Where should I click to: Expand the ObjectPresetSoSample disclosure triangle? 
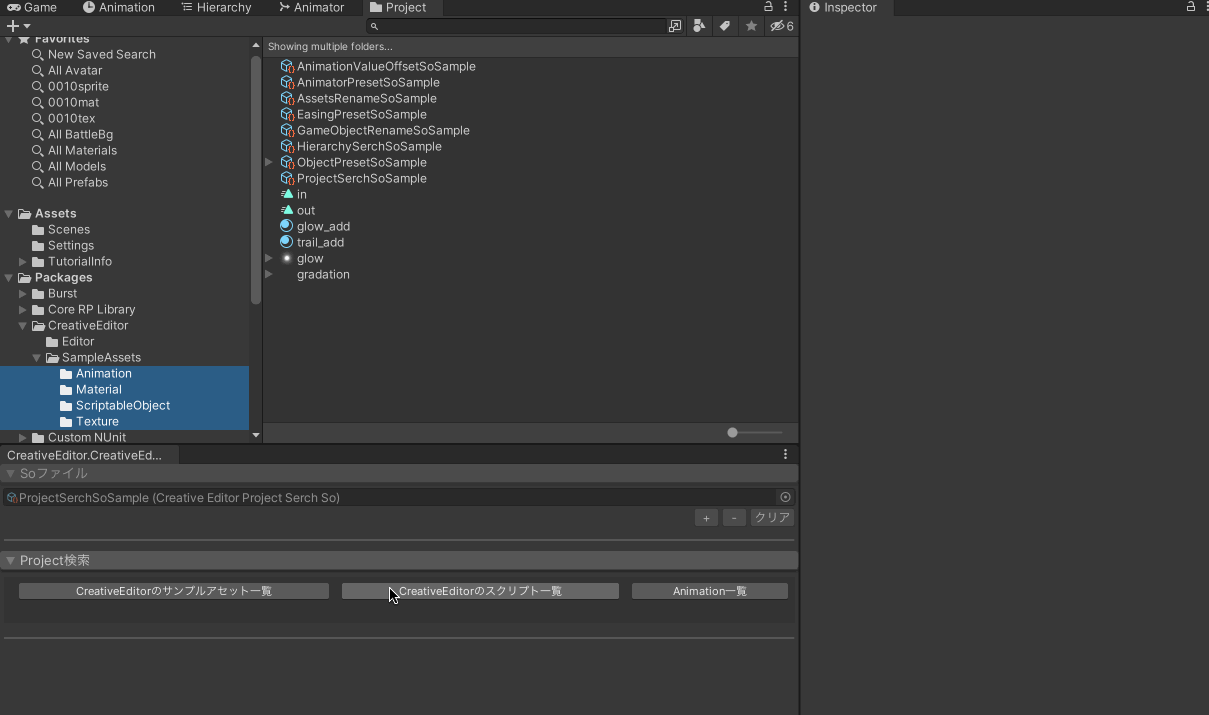pos(268,162)
